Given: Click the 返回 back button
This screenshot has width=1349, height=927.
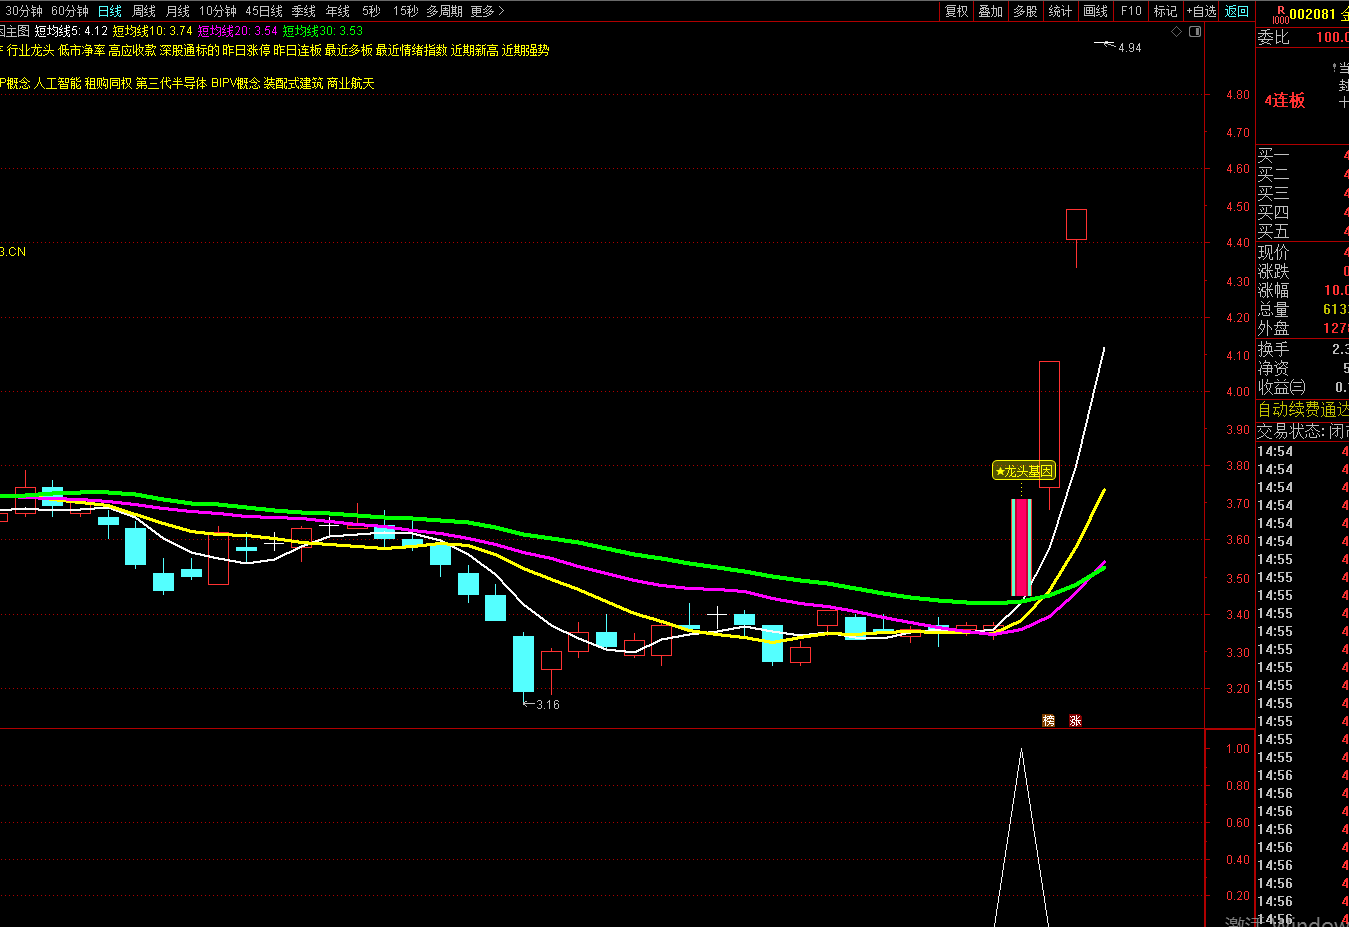Looking at the screenshot, I should [x=1237, y=11].
